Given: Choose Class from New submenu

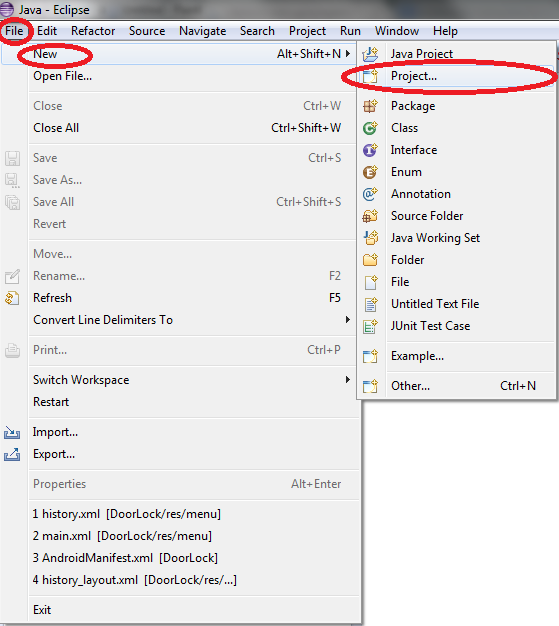Looking at the screenshot, I should point(404,128).
